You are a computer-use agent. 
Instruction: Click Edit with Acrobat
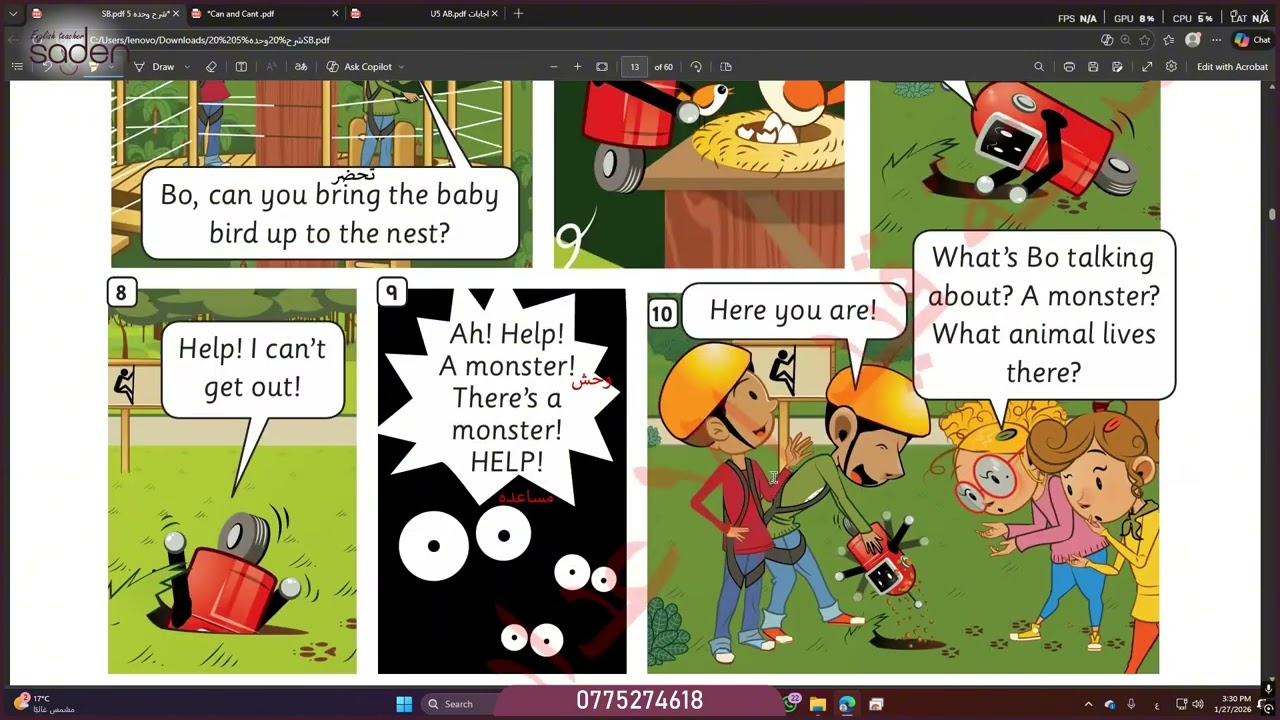1232,67
